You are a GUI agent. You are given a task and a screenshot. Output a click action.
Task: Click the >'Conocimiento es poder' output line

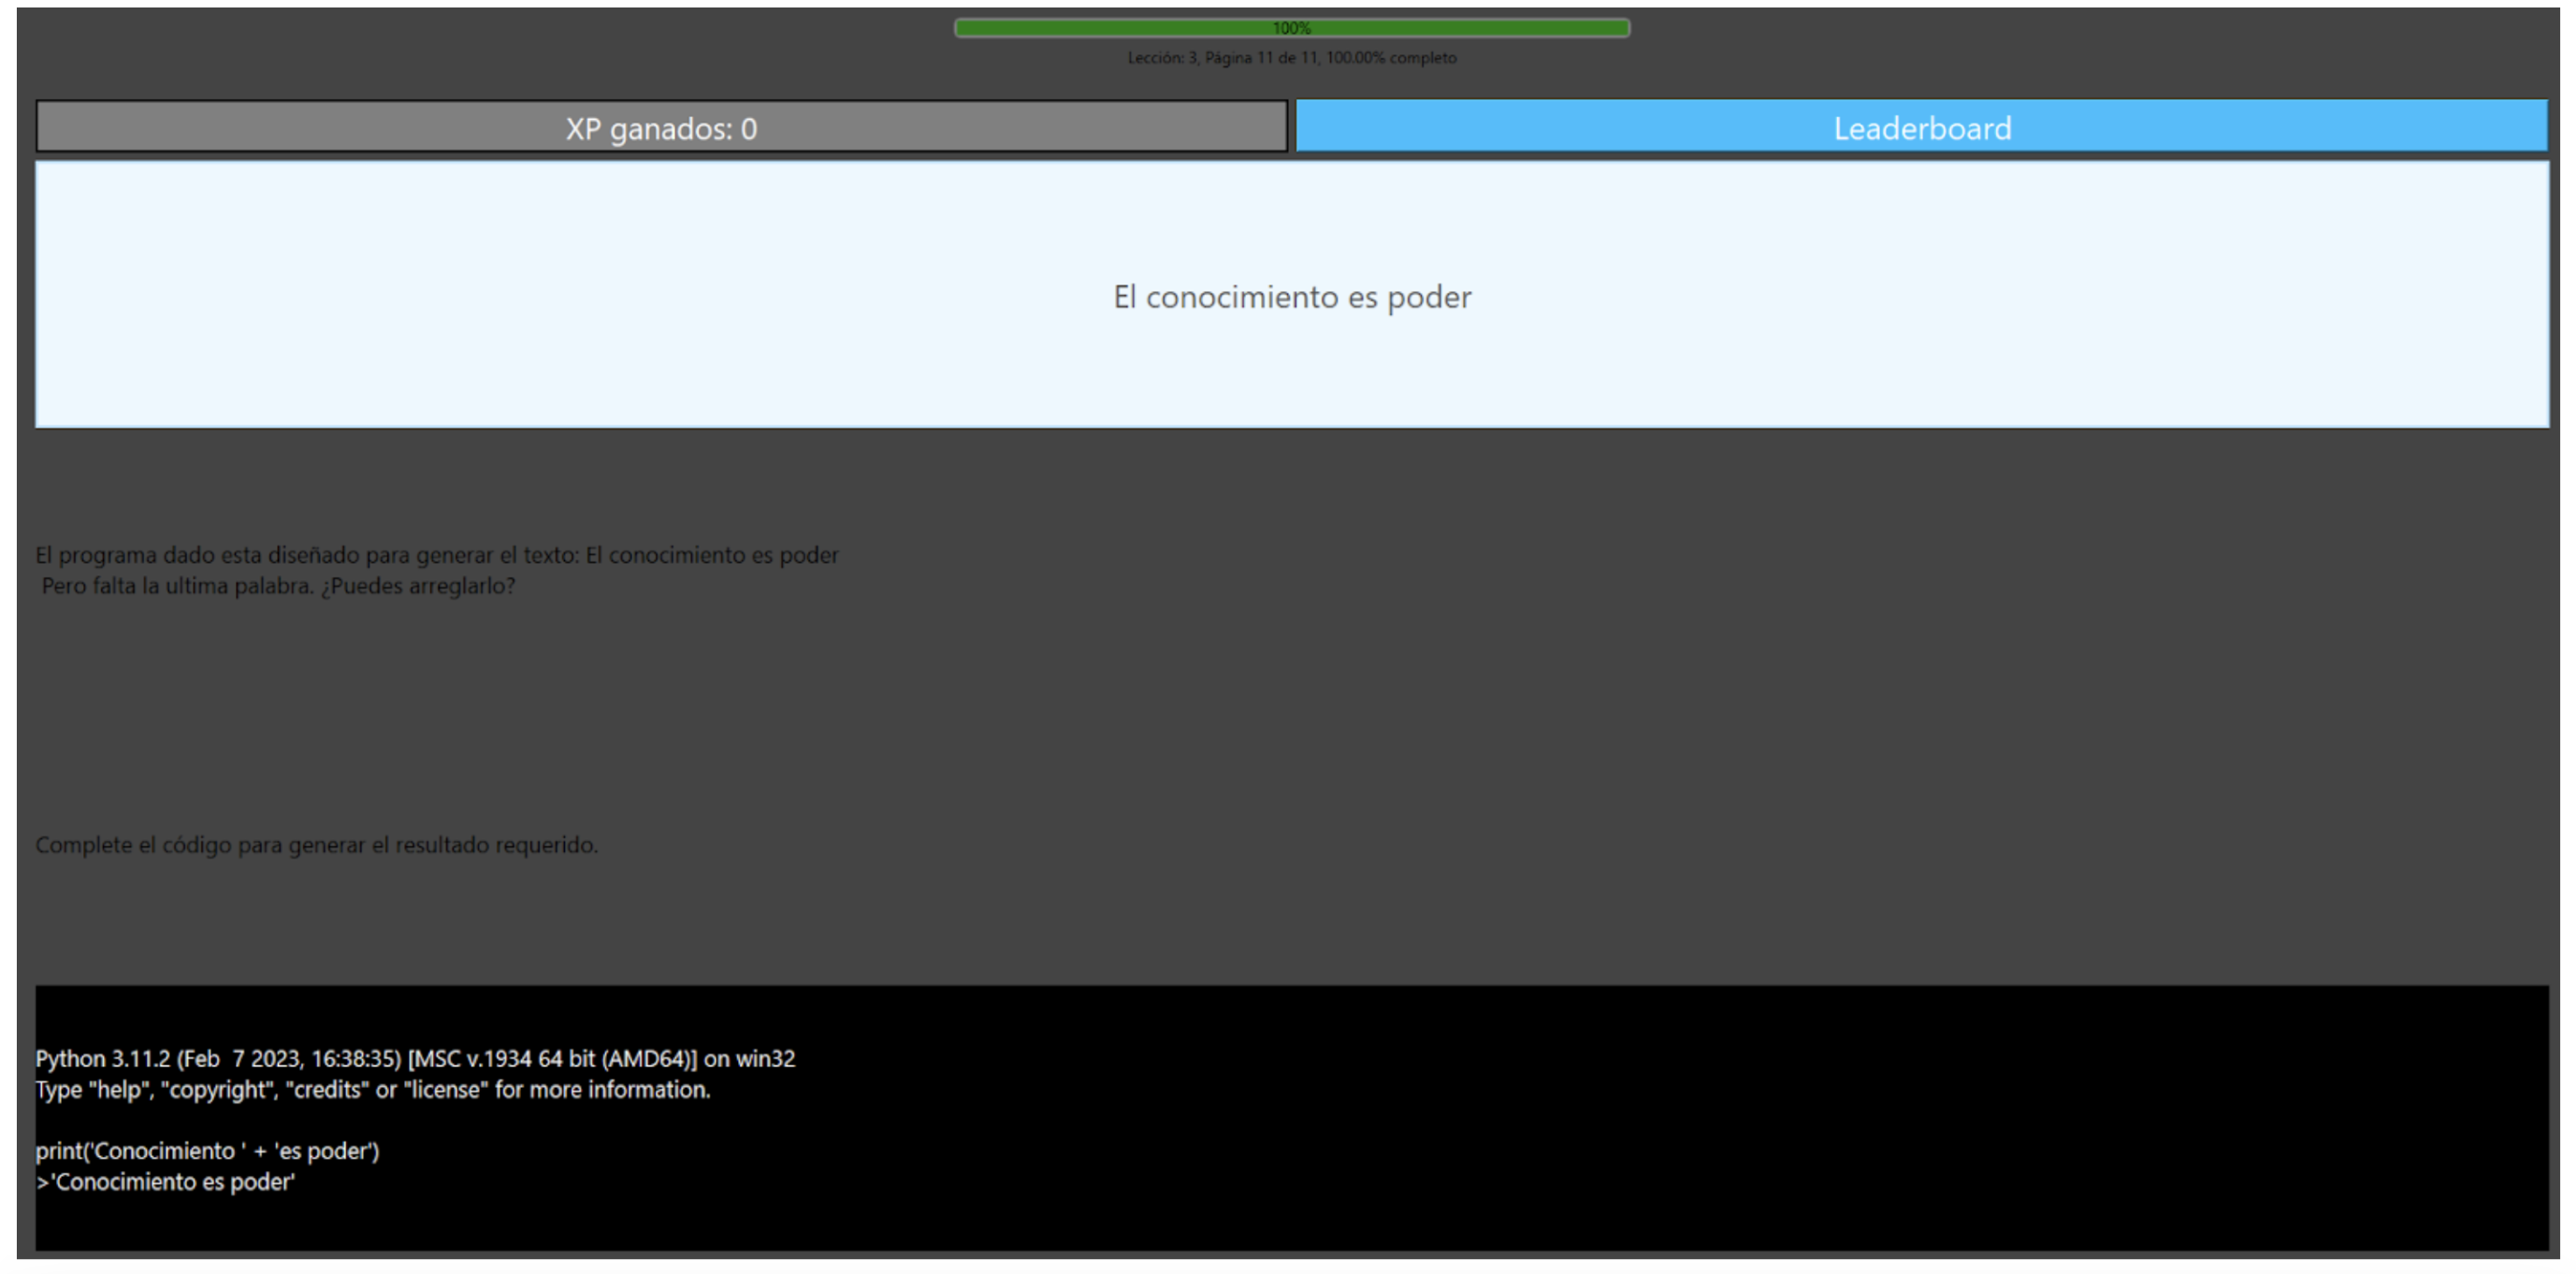[166, 1182]
